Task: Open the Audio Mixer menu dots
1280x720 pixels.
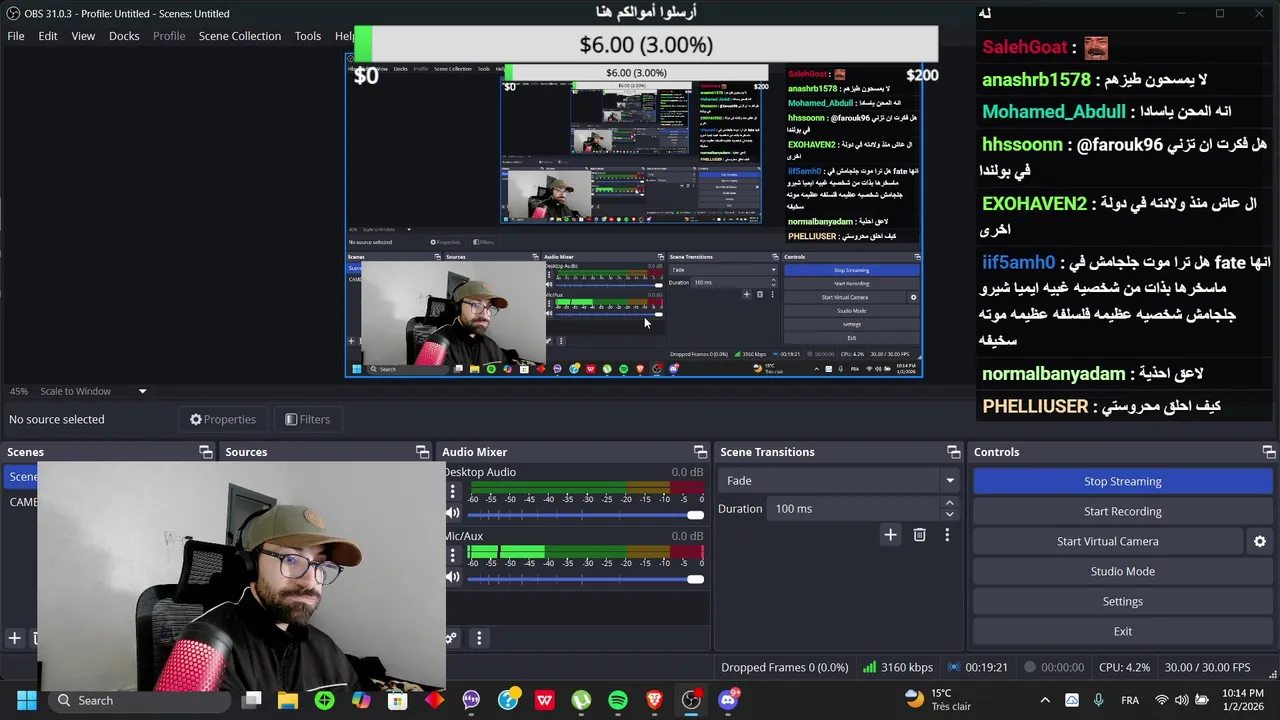Action: tap(479, 638)
